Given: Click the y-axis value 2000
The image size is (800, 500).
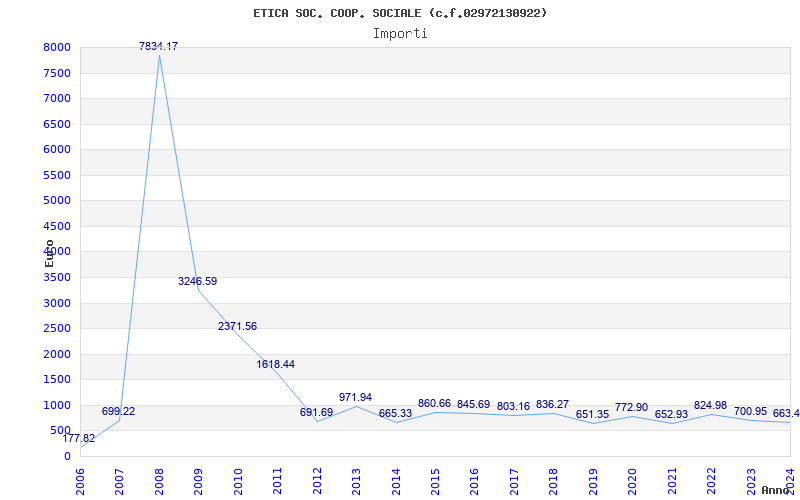Looking at the screenshot, I should [x=57, y=355].
